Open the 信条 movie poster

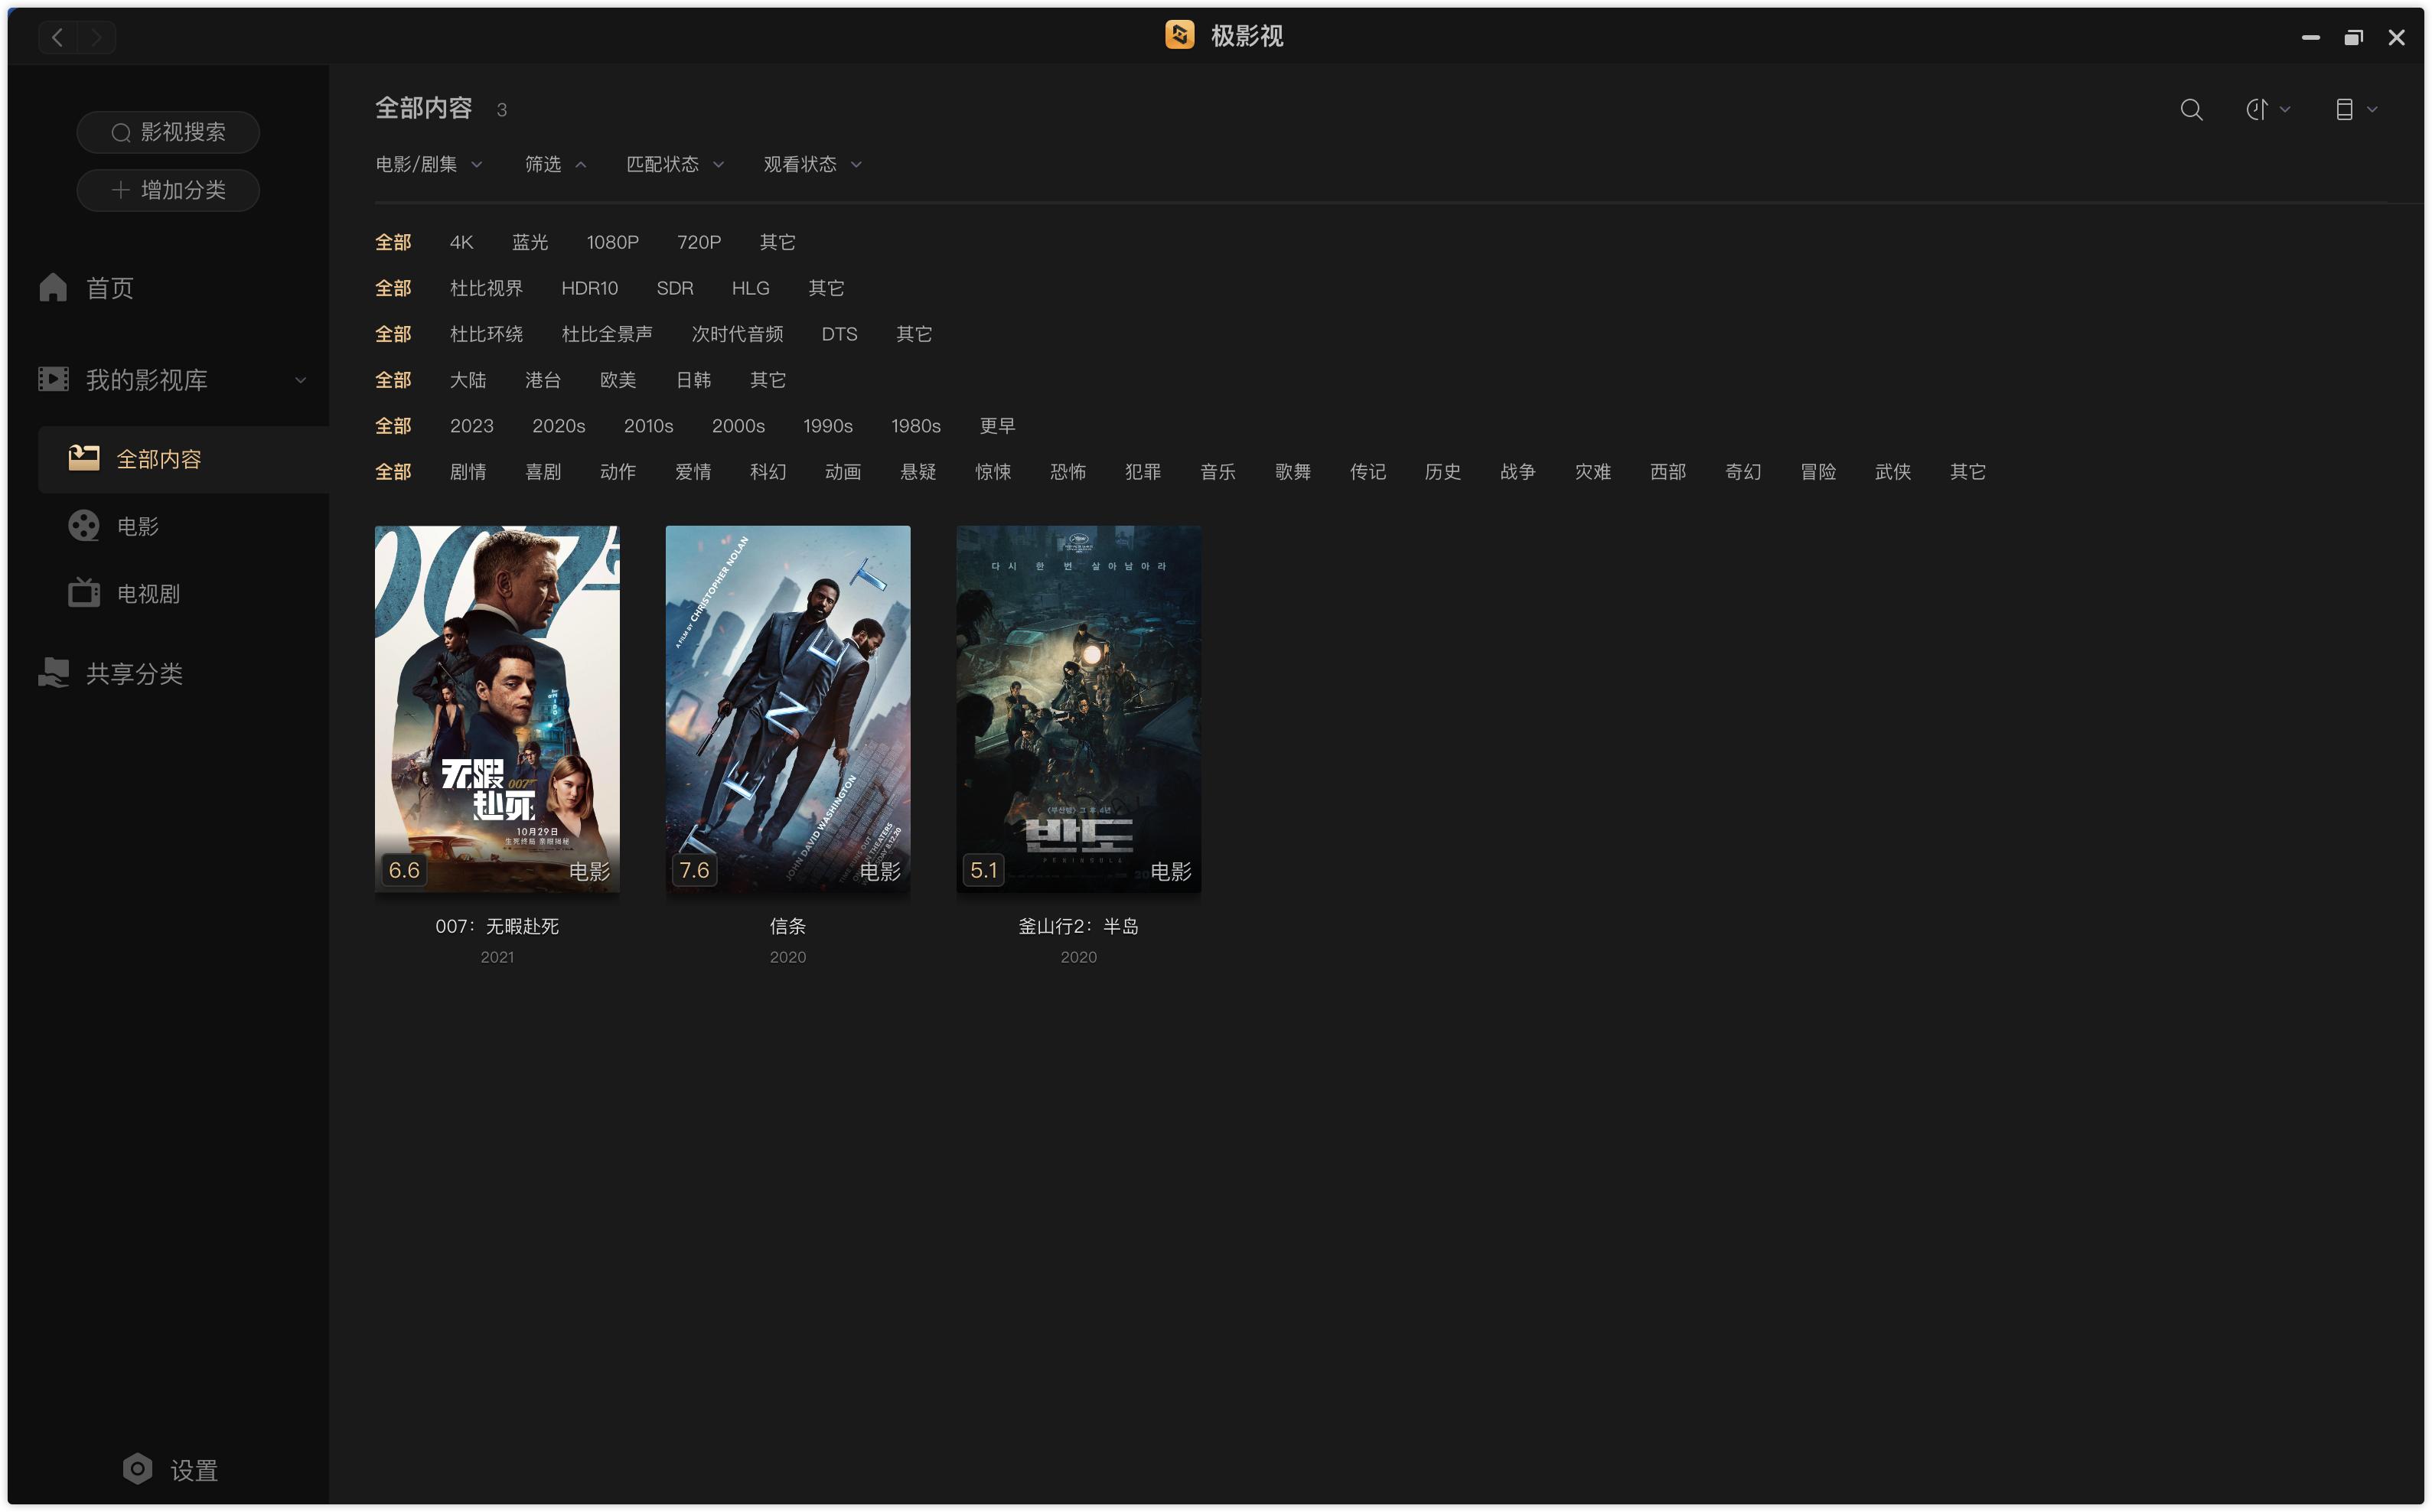click(x=787, y=708)
